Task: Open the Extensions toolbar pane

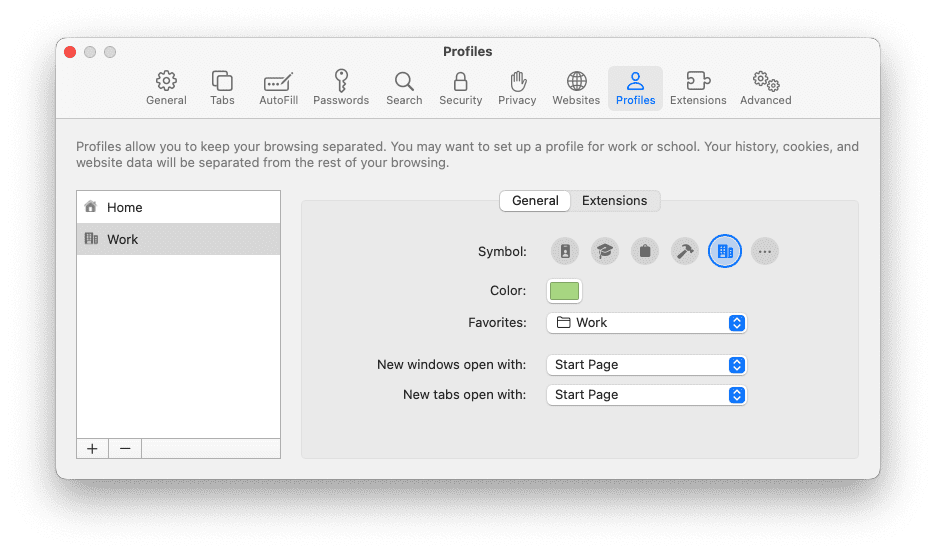Action: (x=698, y=88)
